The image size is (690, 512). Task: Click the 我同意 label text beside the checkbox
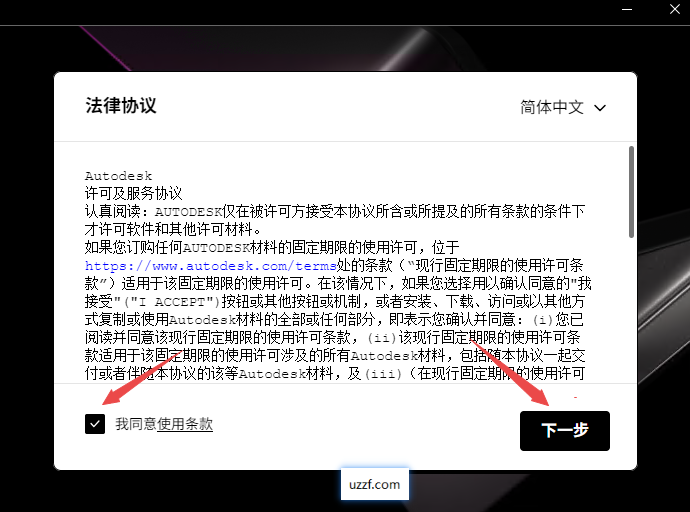pyautogui.click(x=135, y=424)
